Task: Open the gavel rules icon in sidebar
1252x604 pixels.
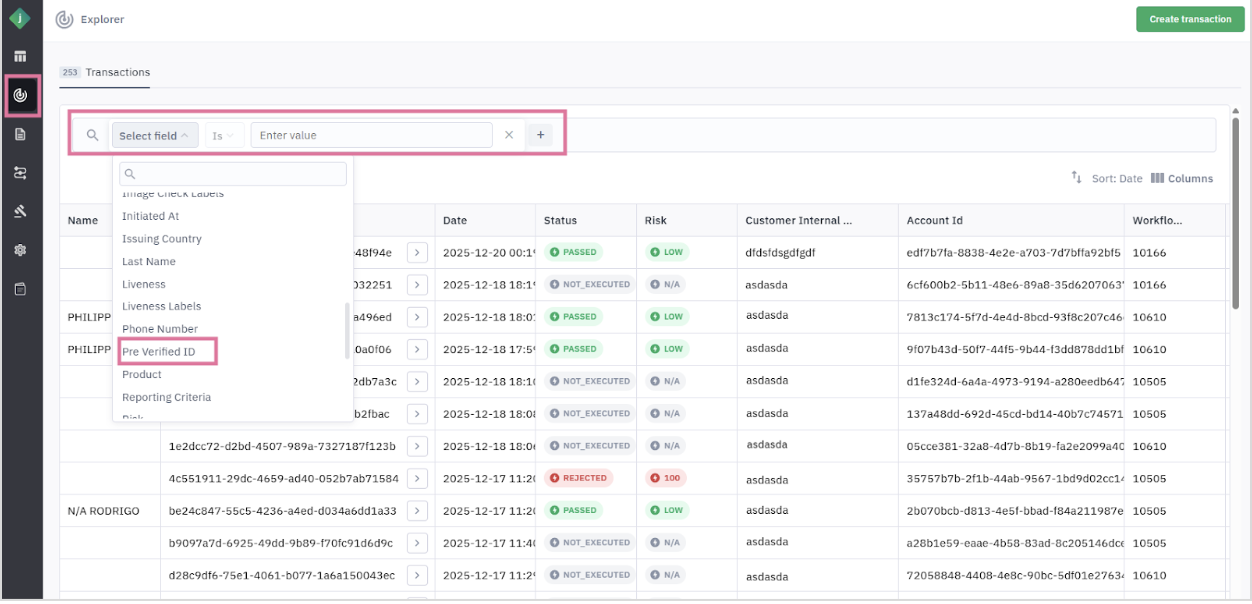Action: coord(20,211)
